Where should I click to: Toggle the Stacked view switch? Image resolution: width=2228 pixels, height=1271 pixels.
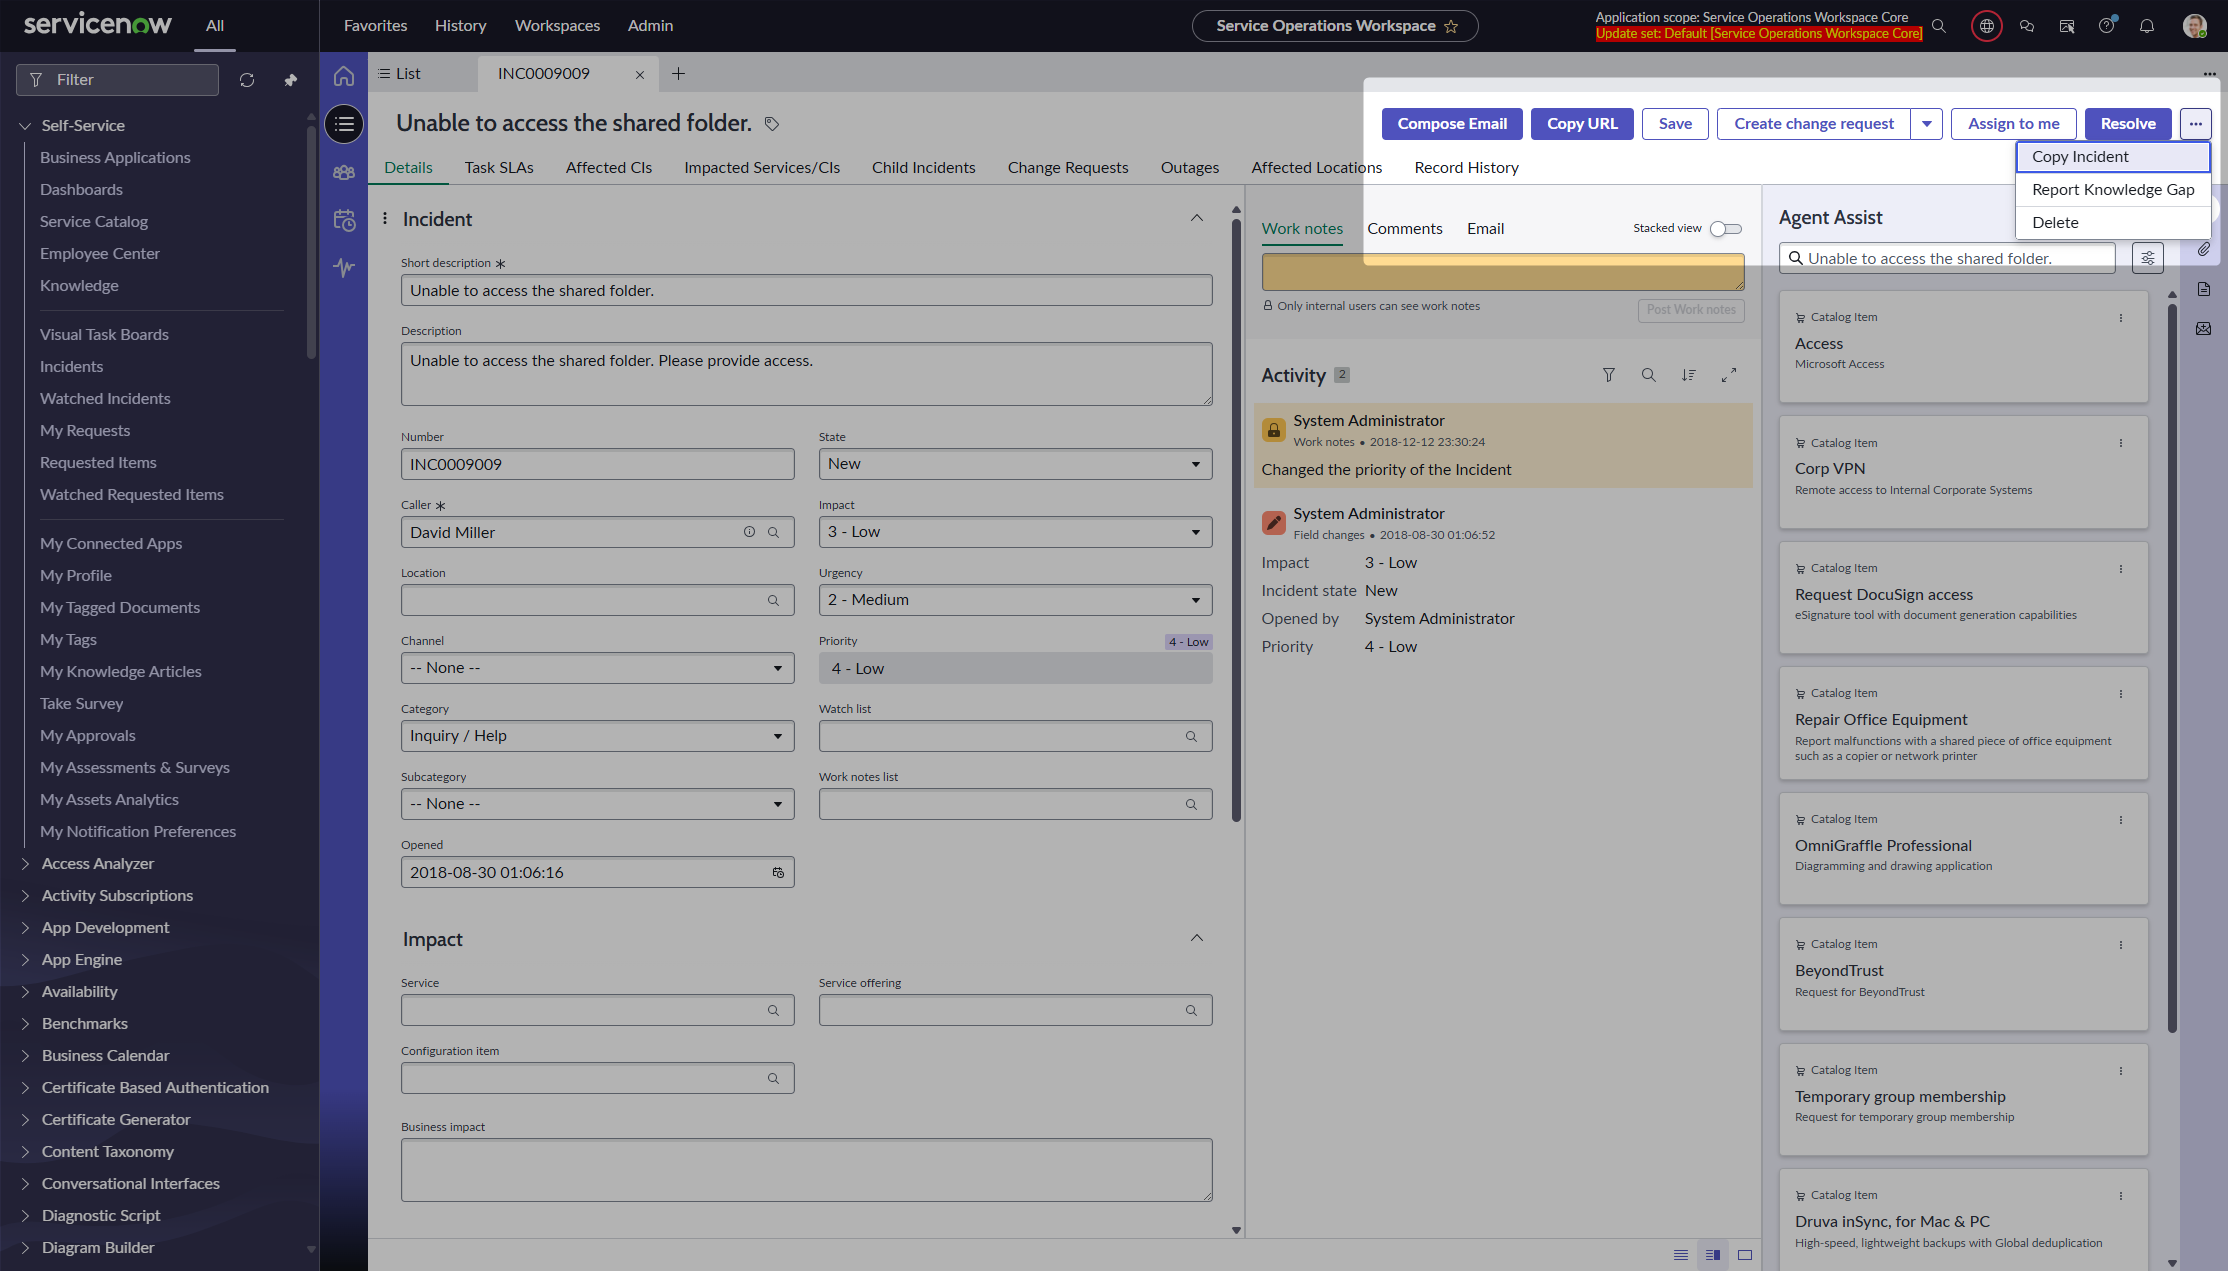[1725, 229]
